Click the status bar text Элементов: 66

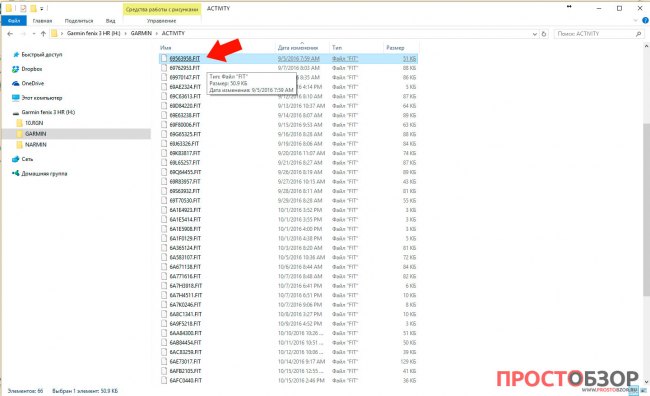click(25, 391)
